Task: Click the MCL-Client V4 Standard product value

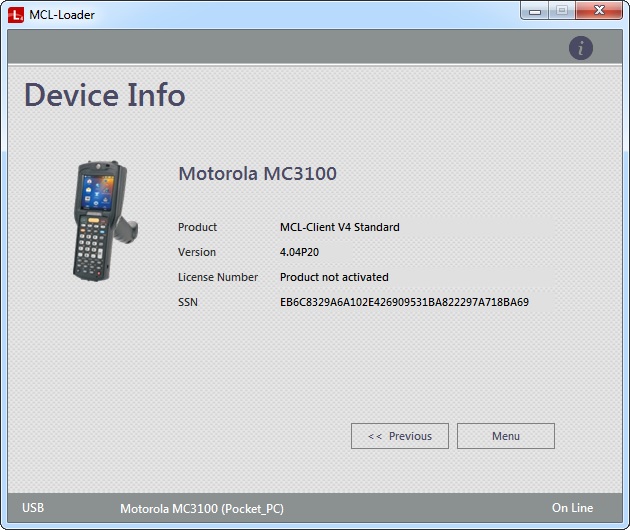Action: click(x=339, y=227)
